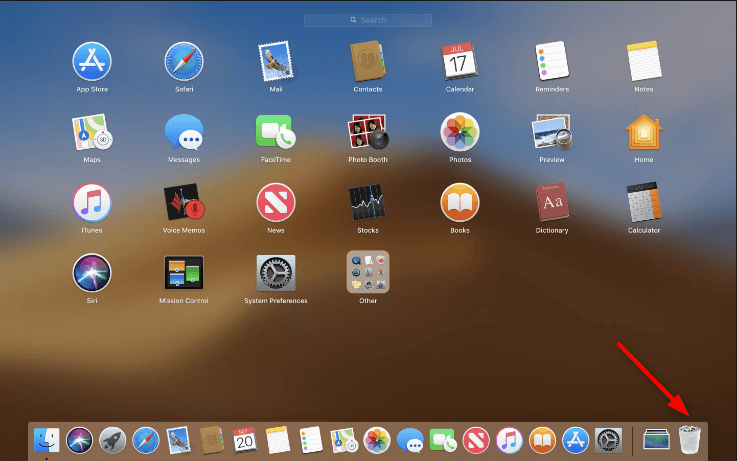Click the Launchpad Search field
The height and width of the screenshot is (461, 737).
point(368,20)
